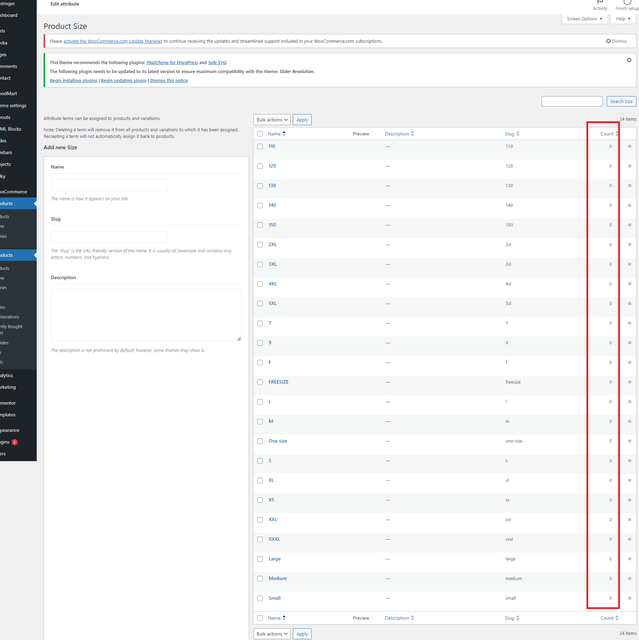The height and width of the screenshot is (640, 639).
Task: Click Dismiss this notice link
Action: click(x=169, y=81)
